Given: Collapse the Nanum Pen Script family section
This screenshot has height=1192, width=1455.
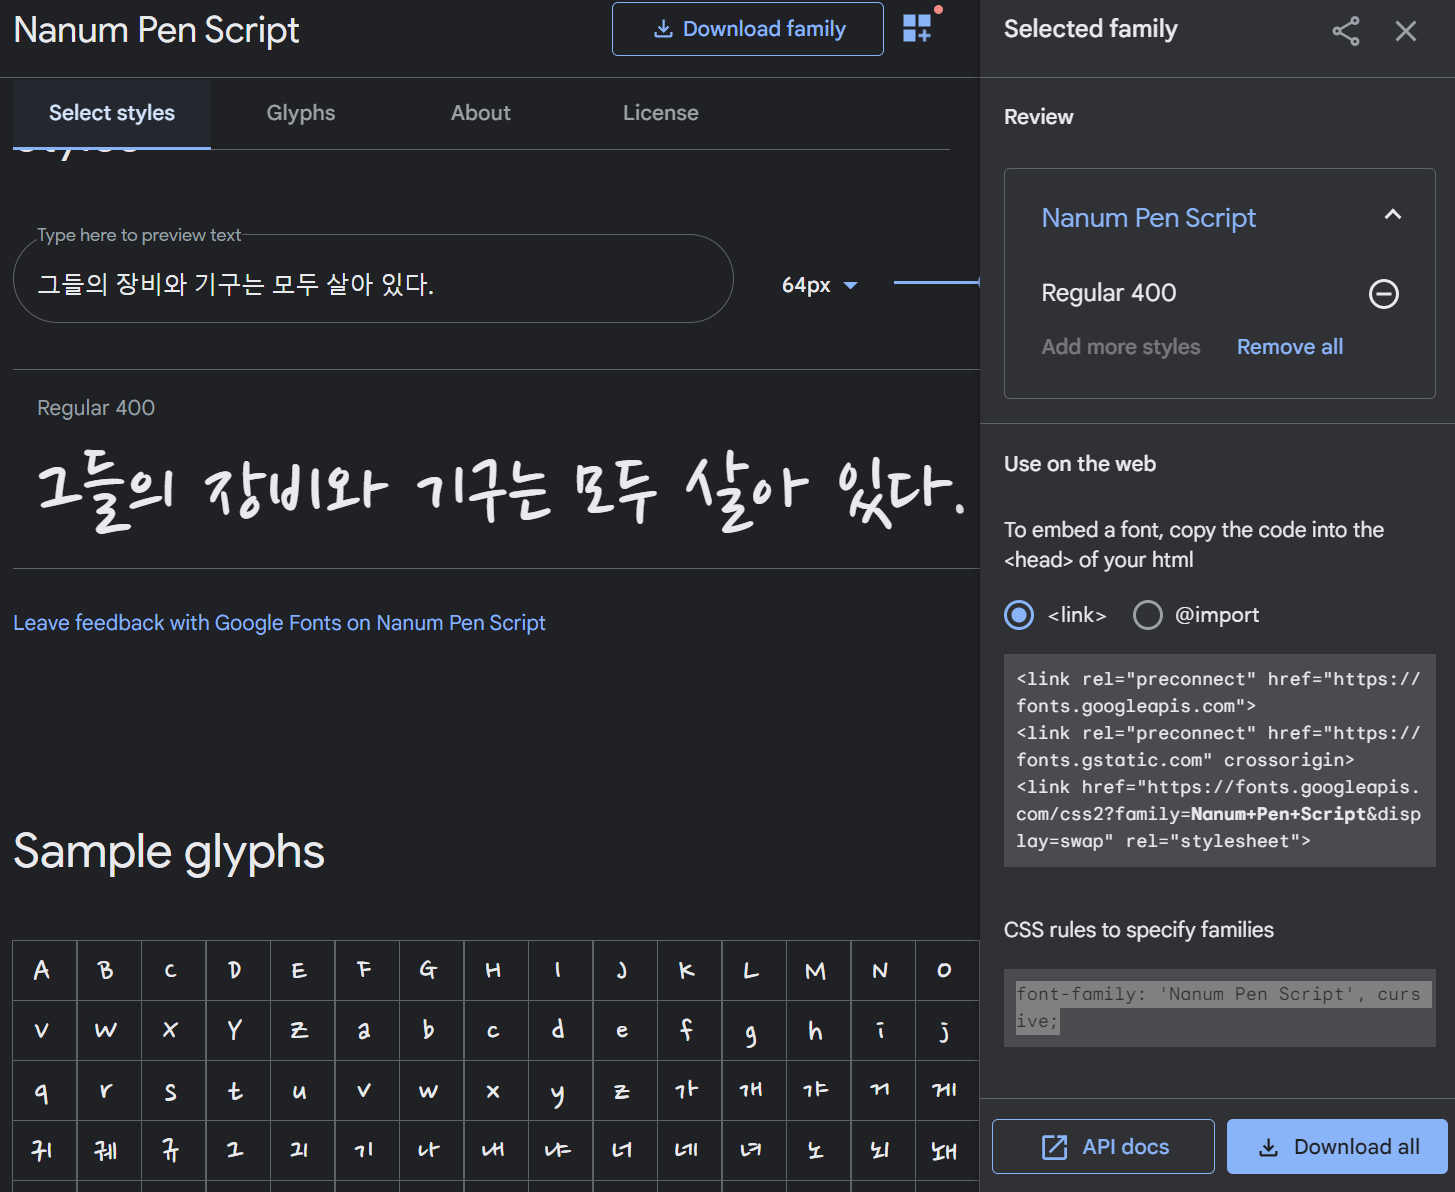Looking at the screenshot, I should [x=1392, y=215].
